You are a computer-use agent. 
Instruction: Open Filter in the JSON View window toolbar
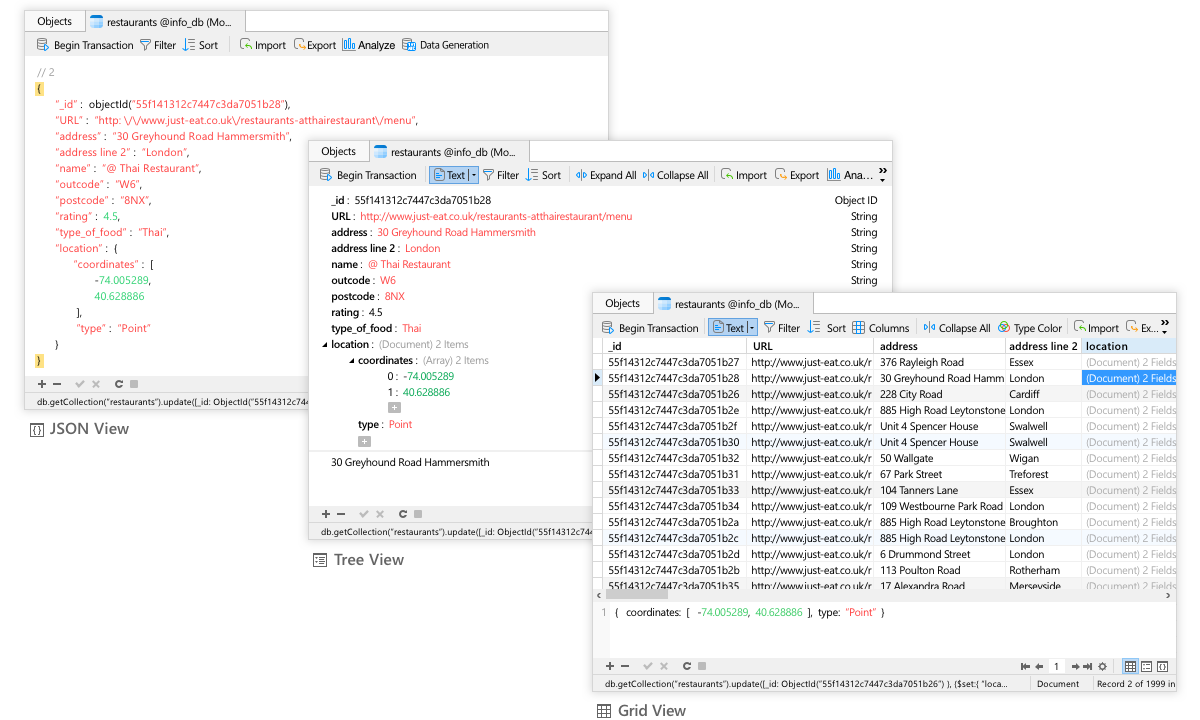158,45
